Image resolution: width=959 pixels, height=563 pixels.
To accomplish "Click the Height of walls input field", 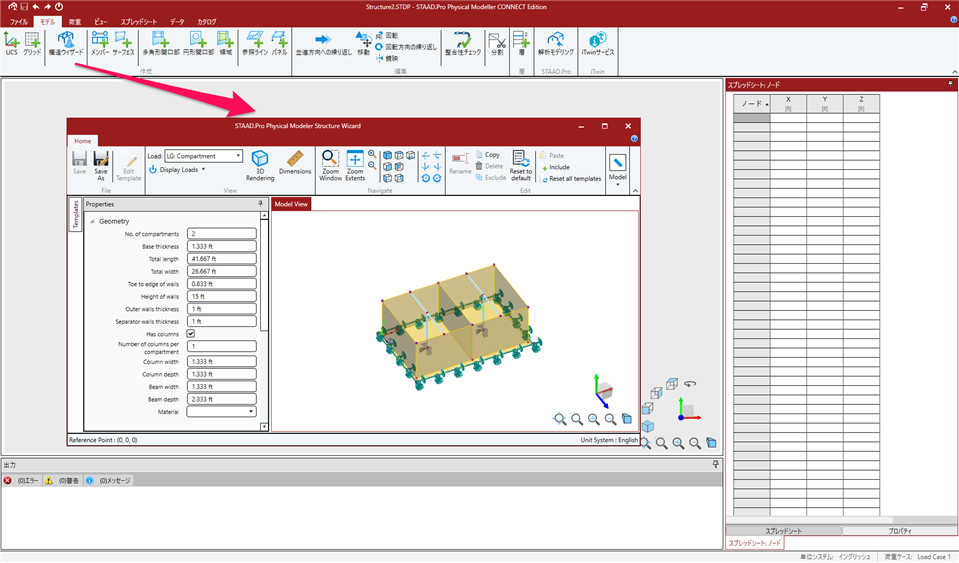I will [221, 296].
